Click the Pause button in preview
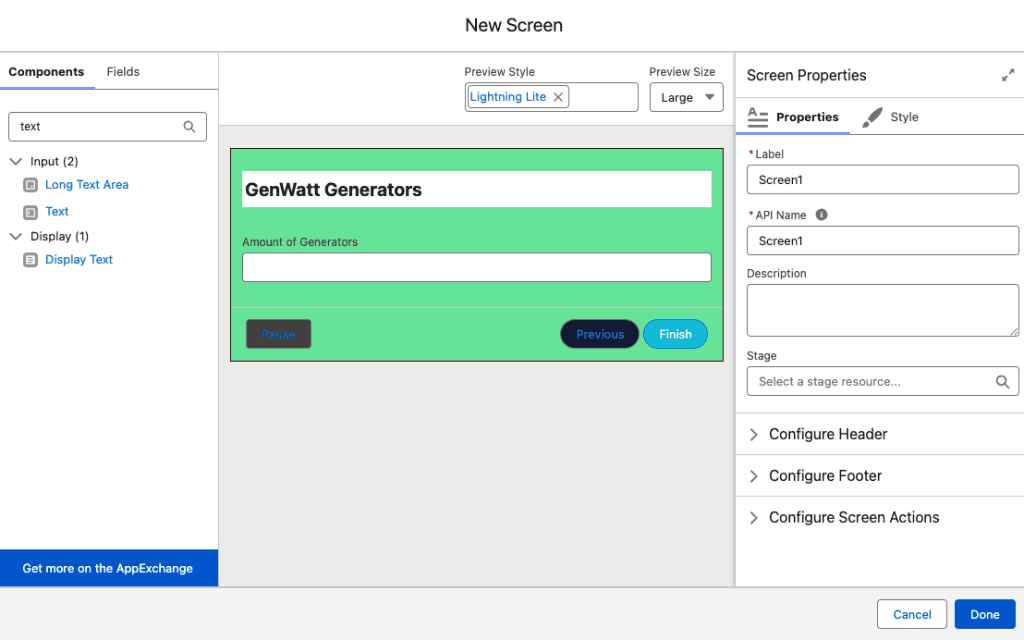Screen dimensions: 1024x640 click(278, 334)
